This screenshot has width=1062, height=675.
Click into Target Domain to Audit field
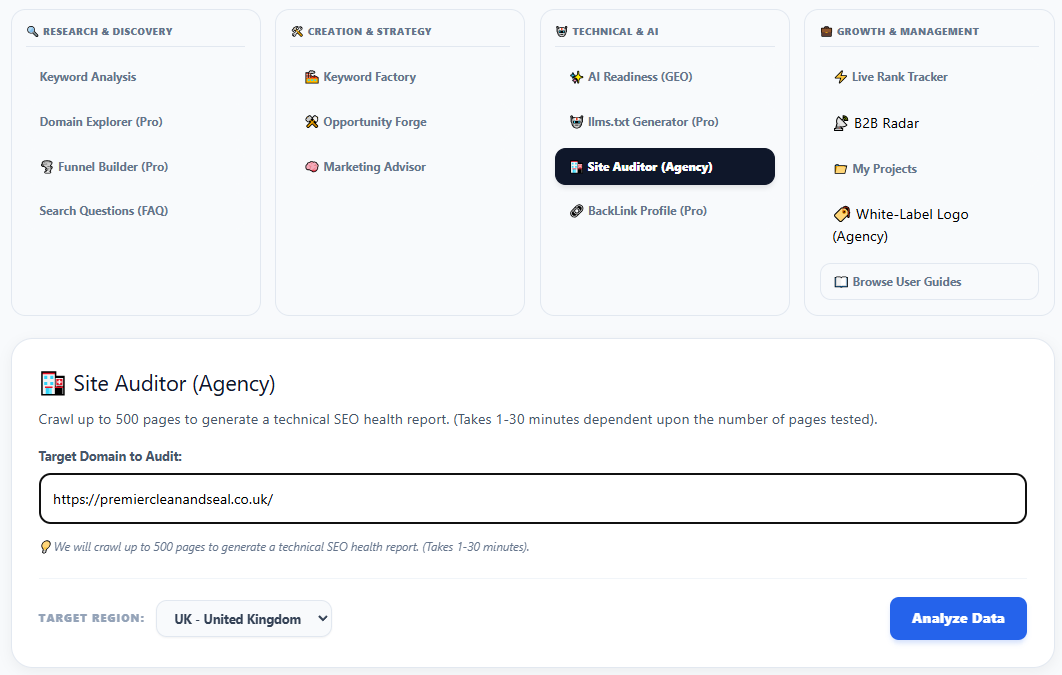click(x=533, y=499)
